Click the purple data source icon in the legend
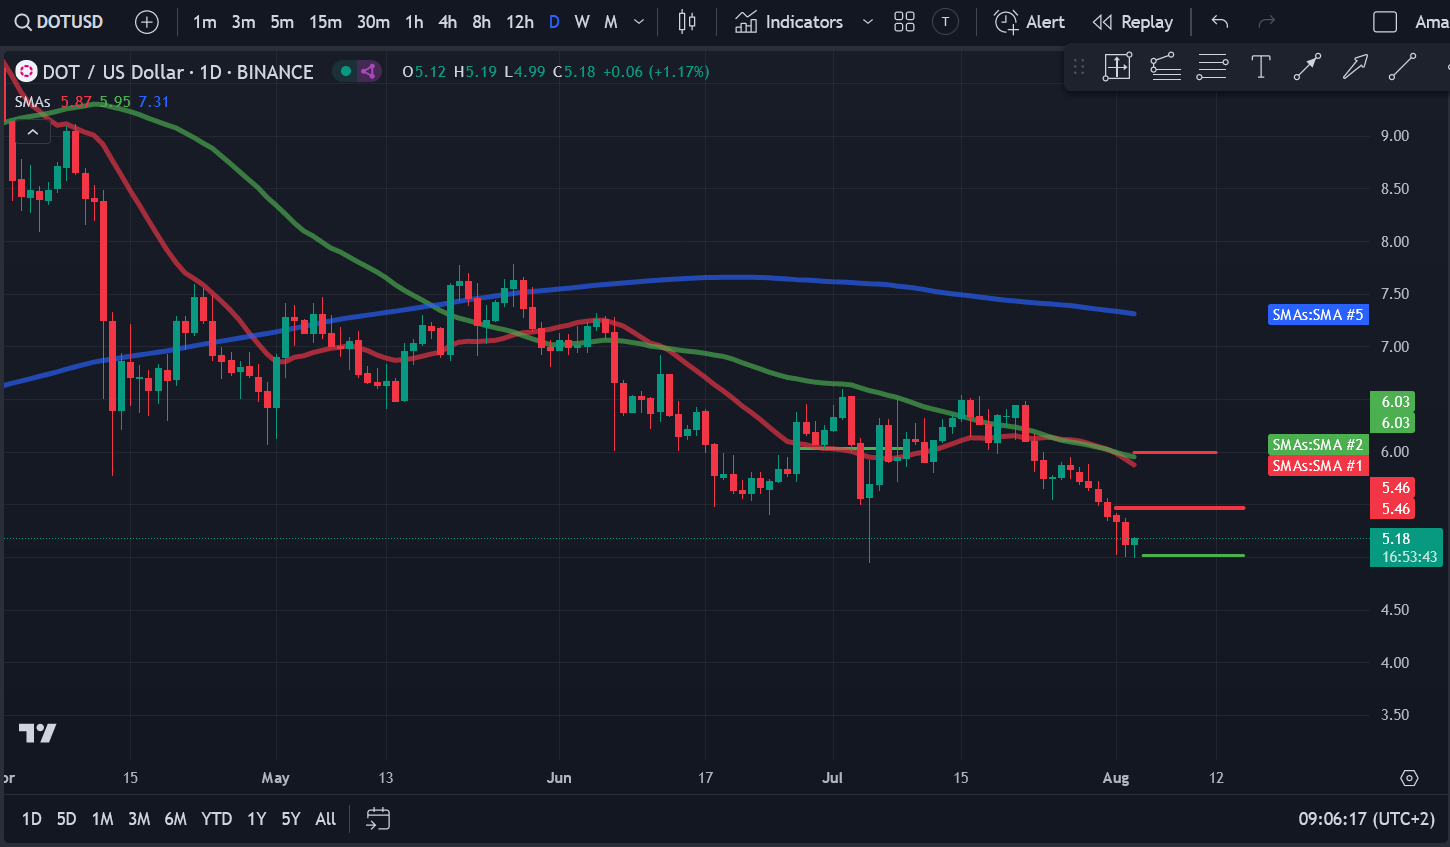Image resolution: width=1450 pixels, height=847 pixels. 368,71
